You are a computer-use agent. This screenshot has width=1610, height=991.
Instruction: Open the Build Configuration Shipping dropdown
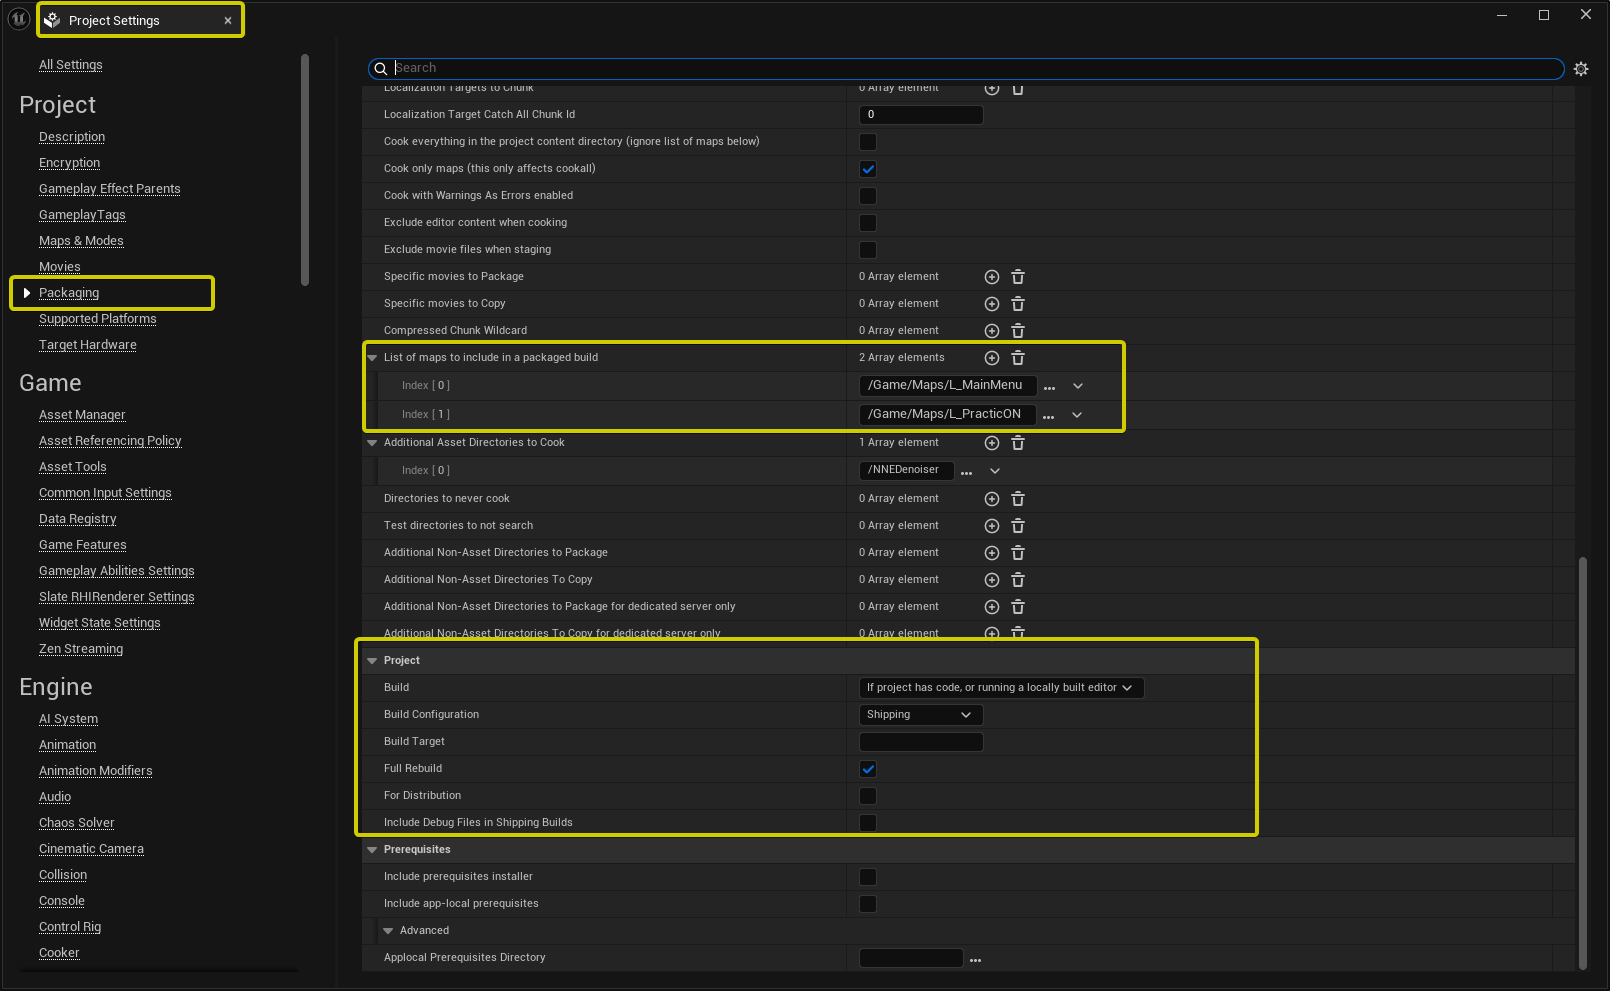920,715
